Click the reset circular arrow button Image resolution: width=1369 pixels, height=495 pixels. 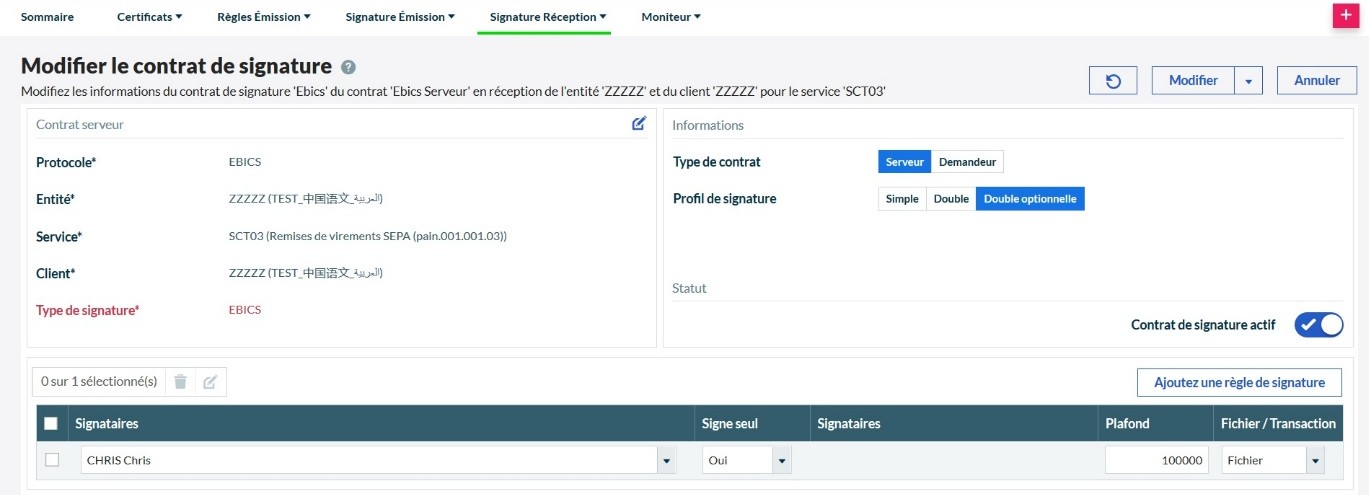(x=1113, y=81)
